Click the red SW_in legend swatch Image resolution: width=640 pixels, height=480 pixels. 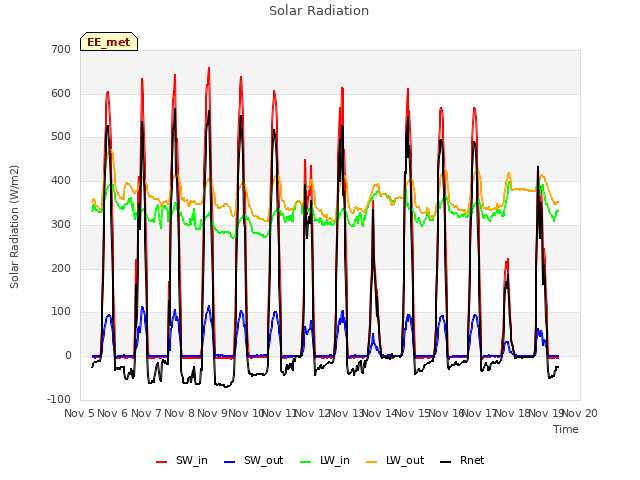(162, 462)
